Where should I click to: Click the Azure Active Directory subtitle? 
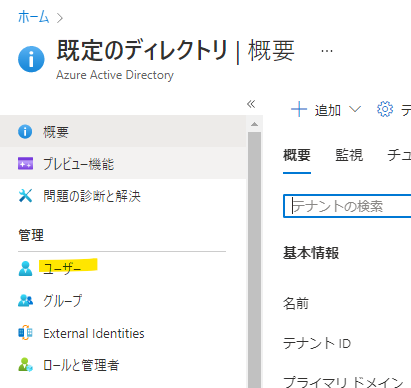pyautogui.click(x=115, y=75)
